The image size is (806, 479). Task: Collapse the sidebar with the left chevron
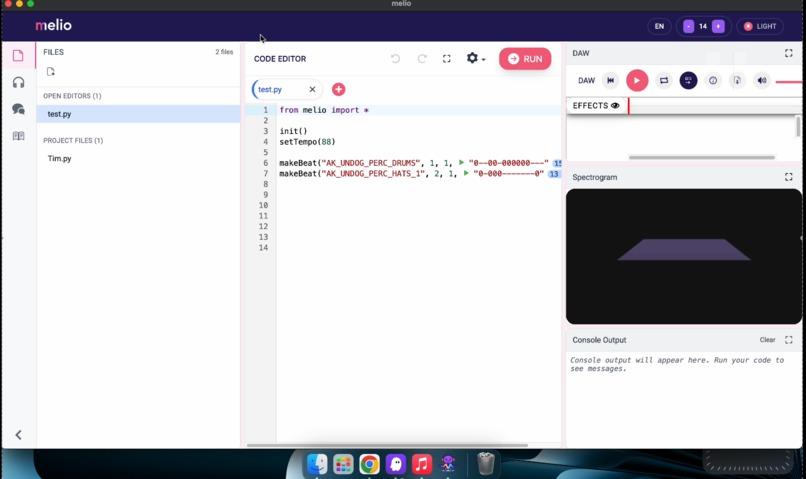pos(19,435)
